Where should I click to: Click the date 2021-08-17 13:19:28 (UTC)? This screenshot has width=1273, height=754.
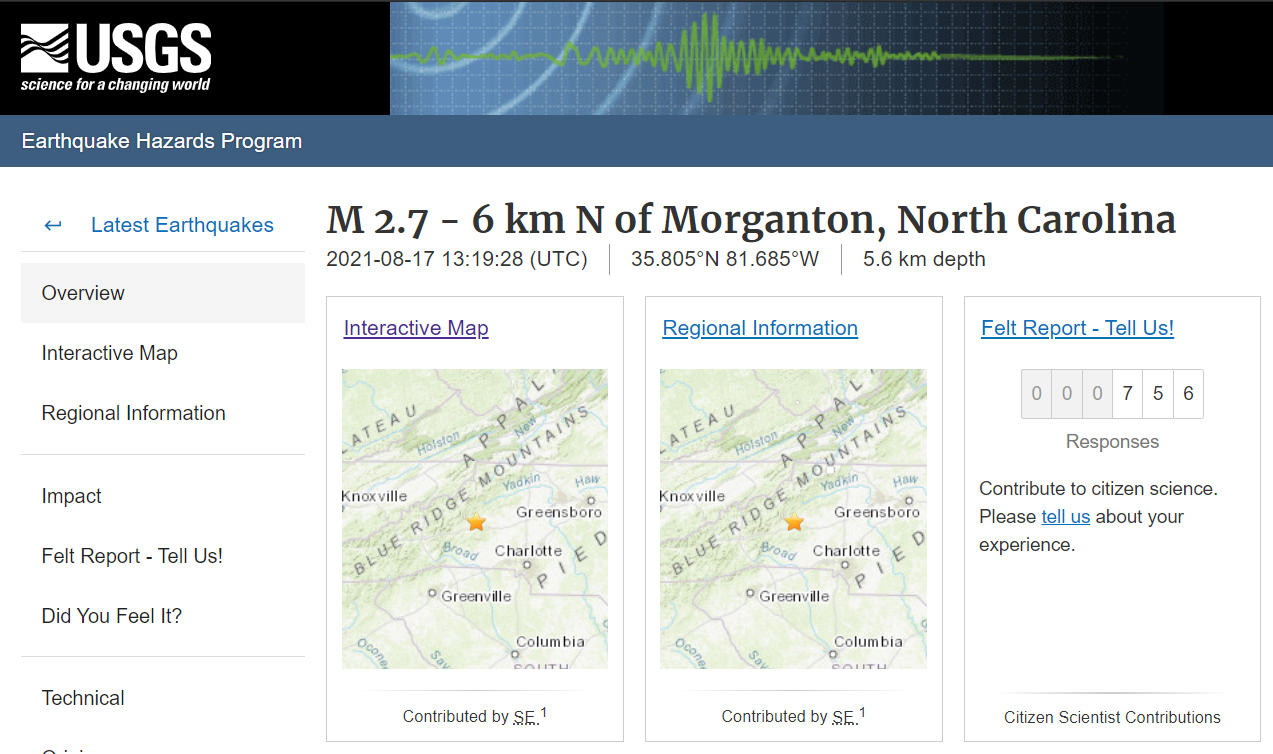point(457,259)
